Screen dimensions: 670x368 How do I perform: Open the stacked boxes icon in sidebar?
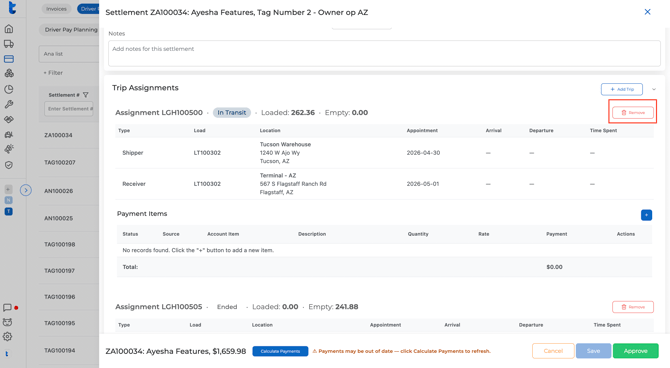tap(9, 74)
